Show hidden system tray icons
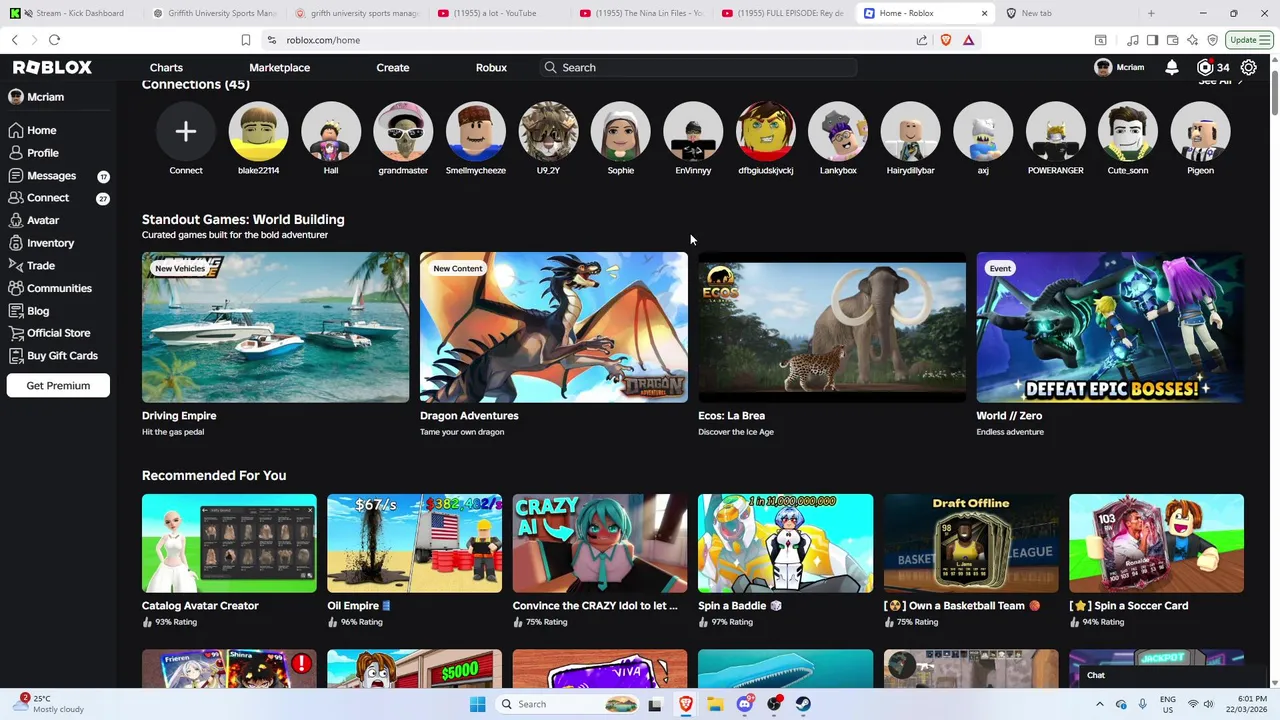 pos(1099,704)
